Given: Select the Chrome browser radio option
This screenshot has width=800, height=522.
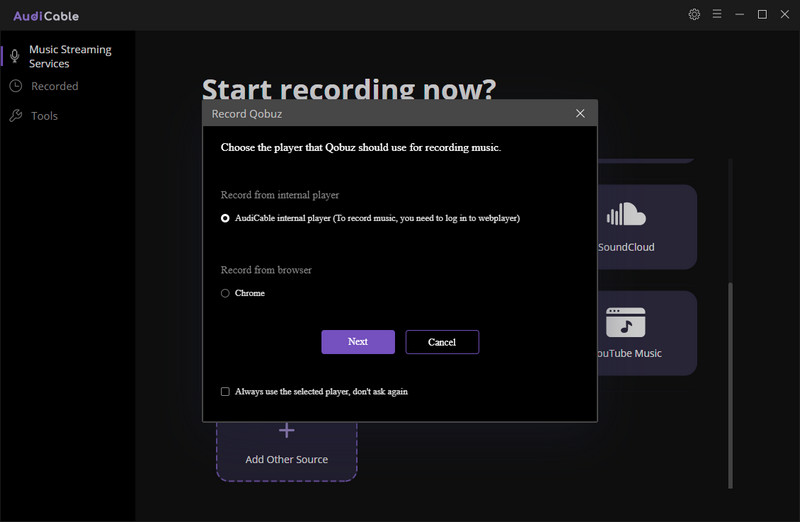Looking at the screenshot, I should pos(225,293).
